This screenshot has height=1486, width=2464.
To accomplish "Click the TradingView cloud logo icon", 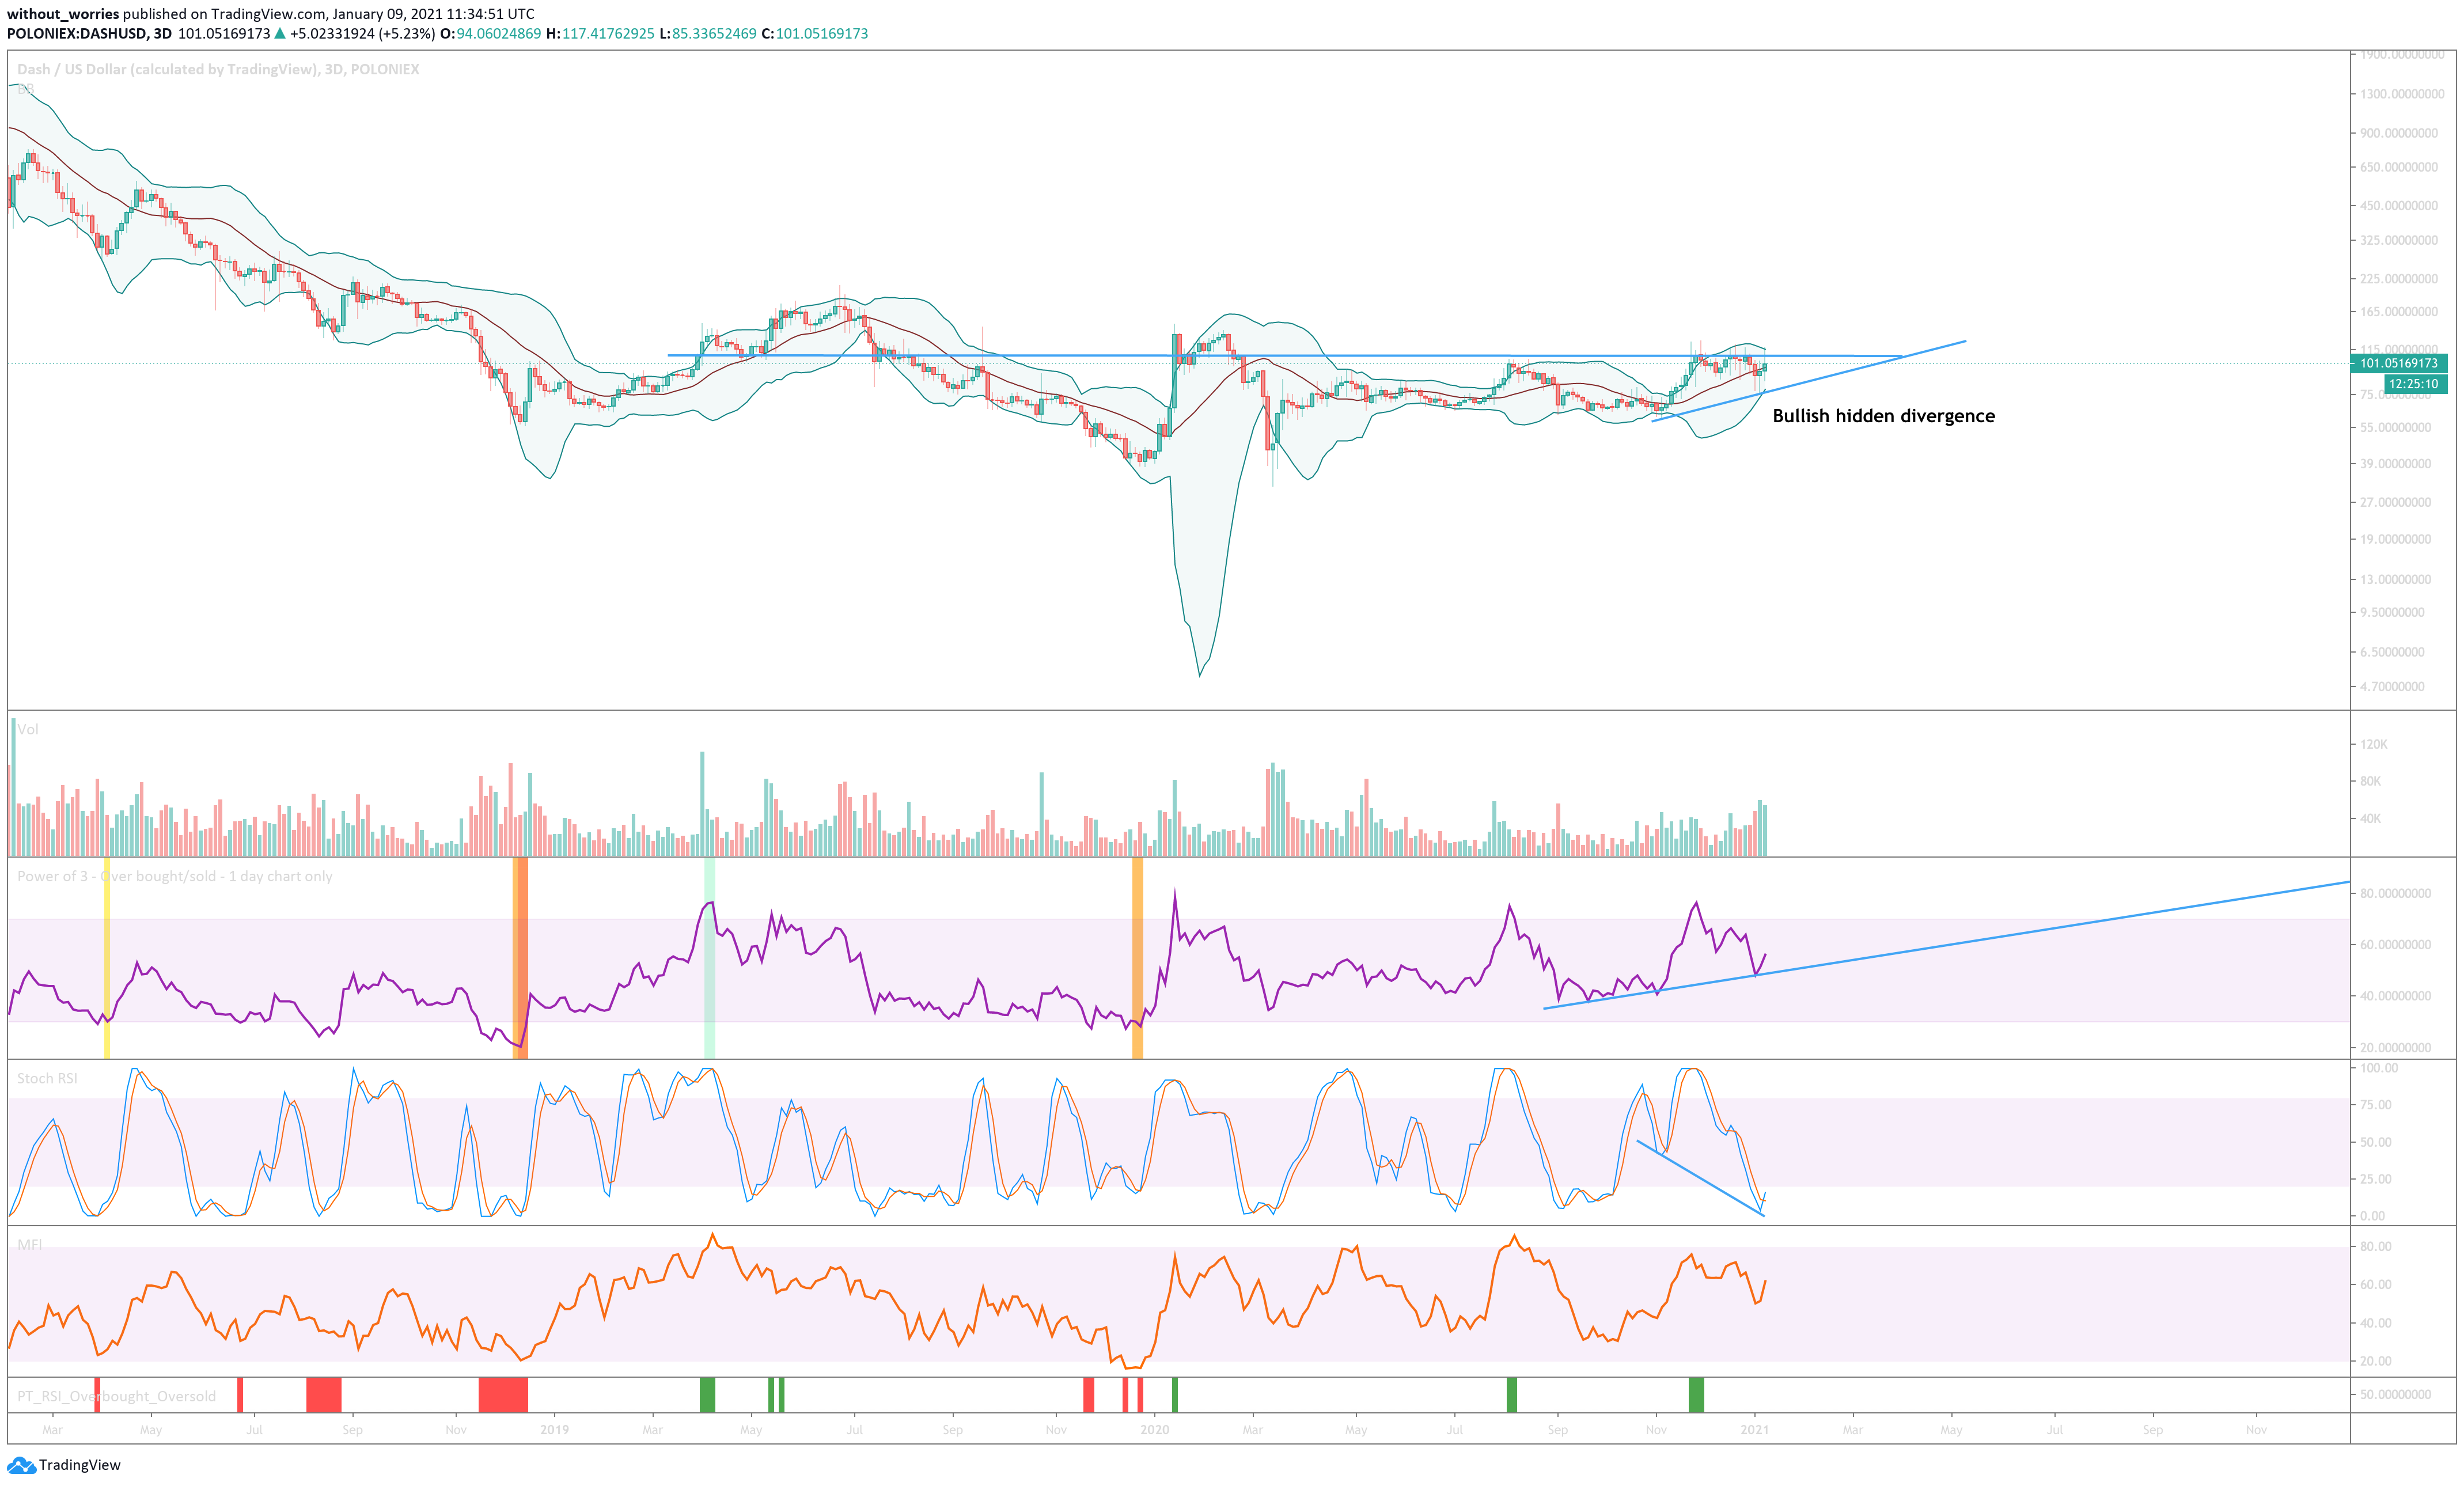I will click(x=21, y=1465).
